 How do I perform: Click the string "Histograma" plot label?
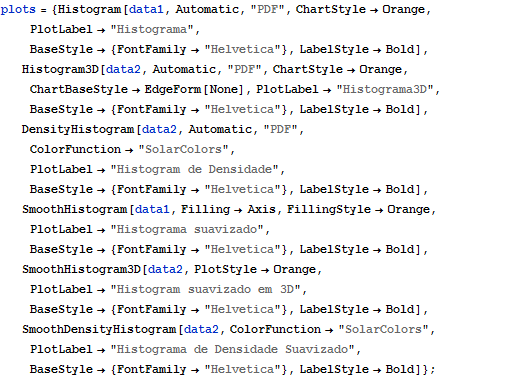tap(152, 29)
